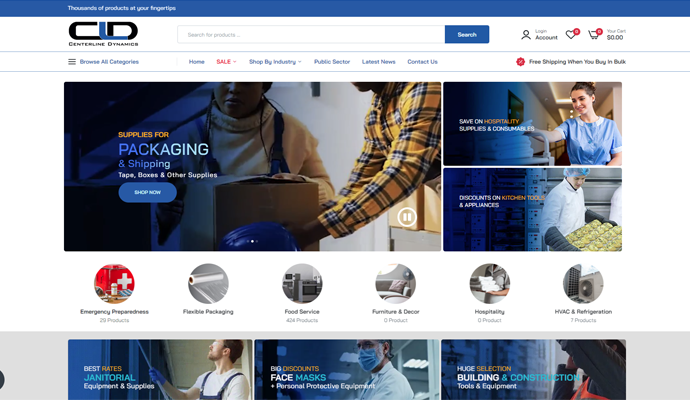The width and height of the screenshot is (690, 400).
Task: Open the Food Service category icon
Action: tap(302, 284)
